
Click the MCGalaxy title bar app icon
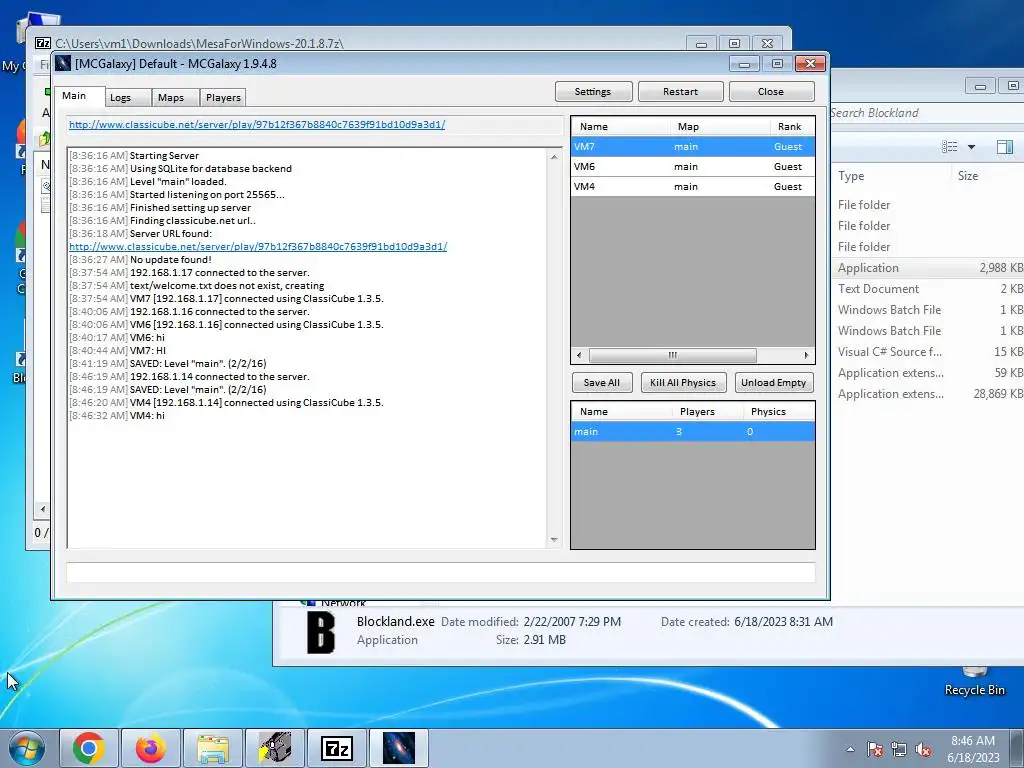tap(63, 63)
